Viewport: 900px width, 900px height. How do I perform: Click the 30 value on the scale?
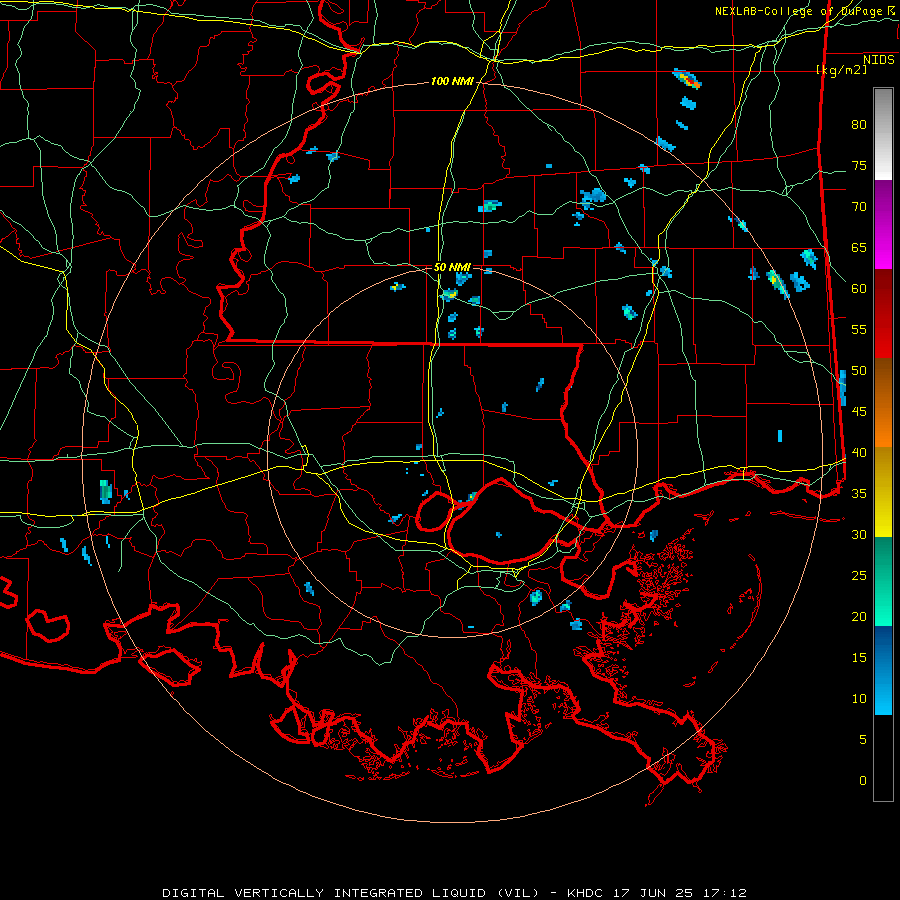[x=859, y=535]
